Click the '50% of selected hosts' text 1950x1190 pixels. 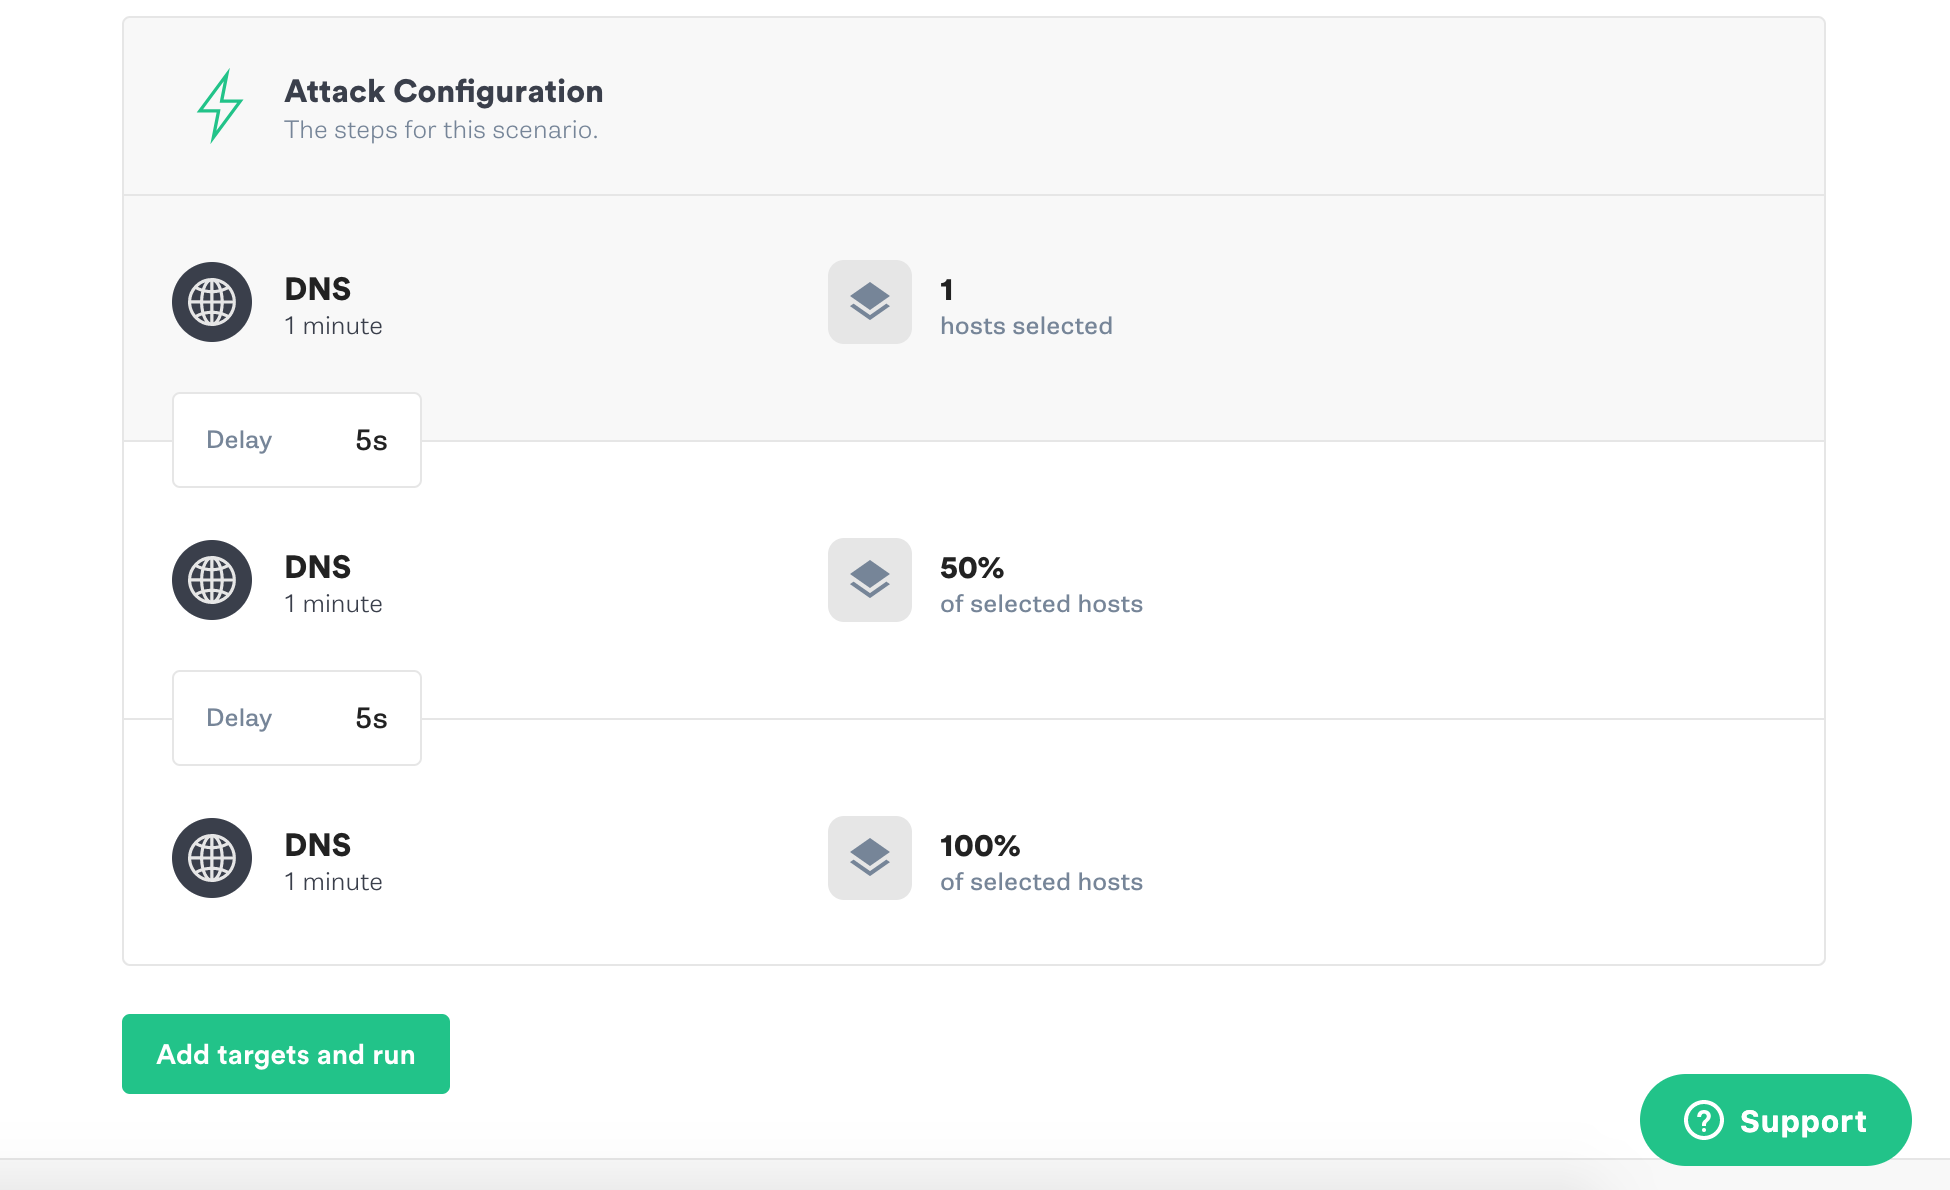1041,603
